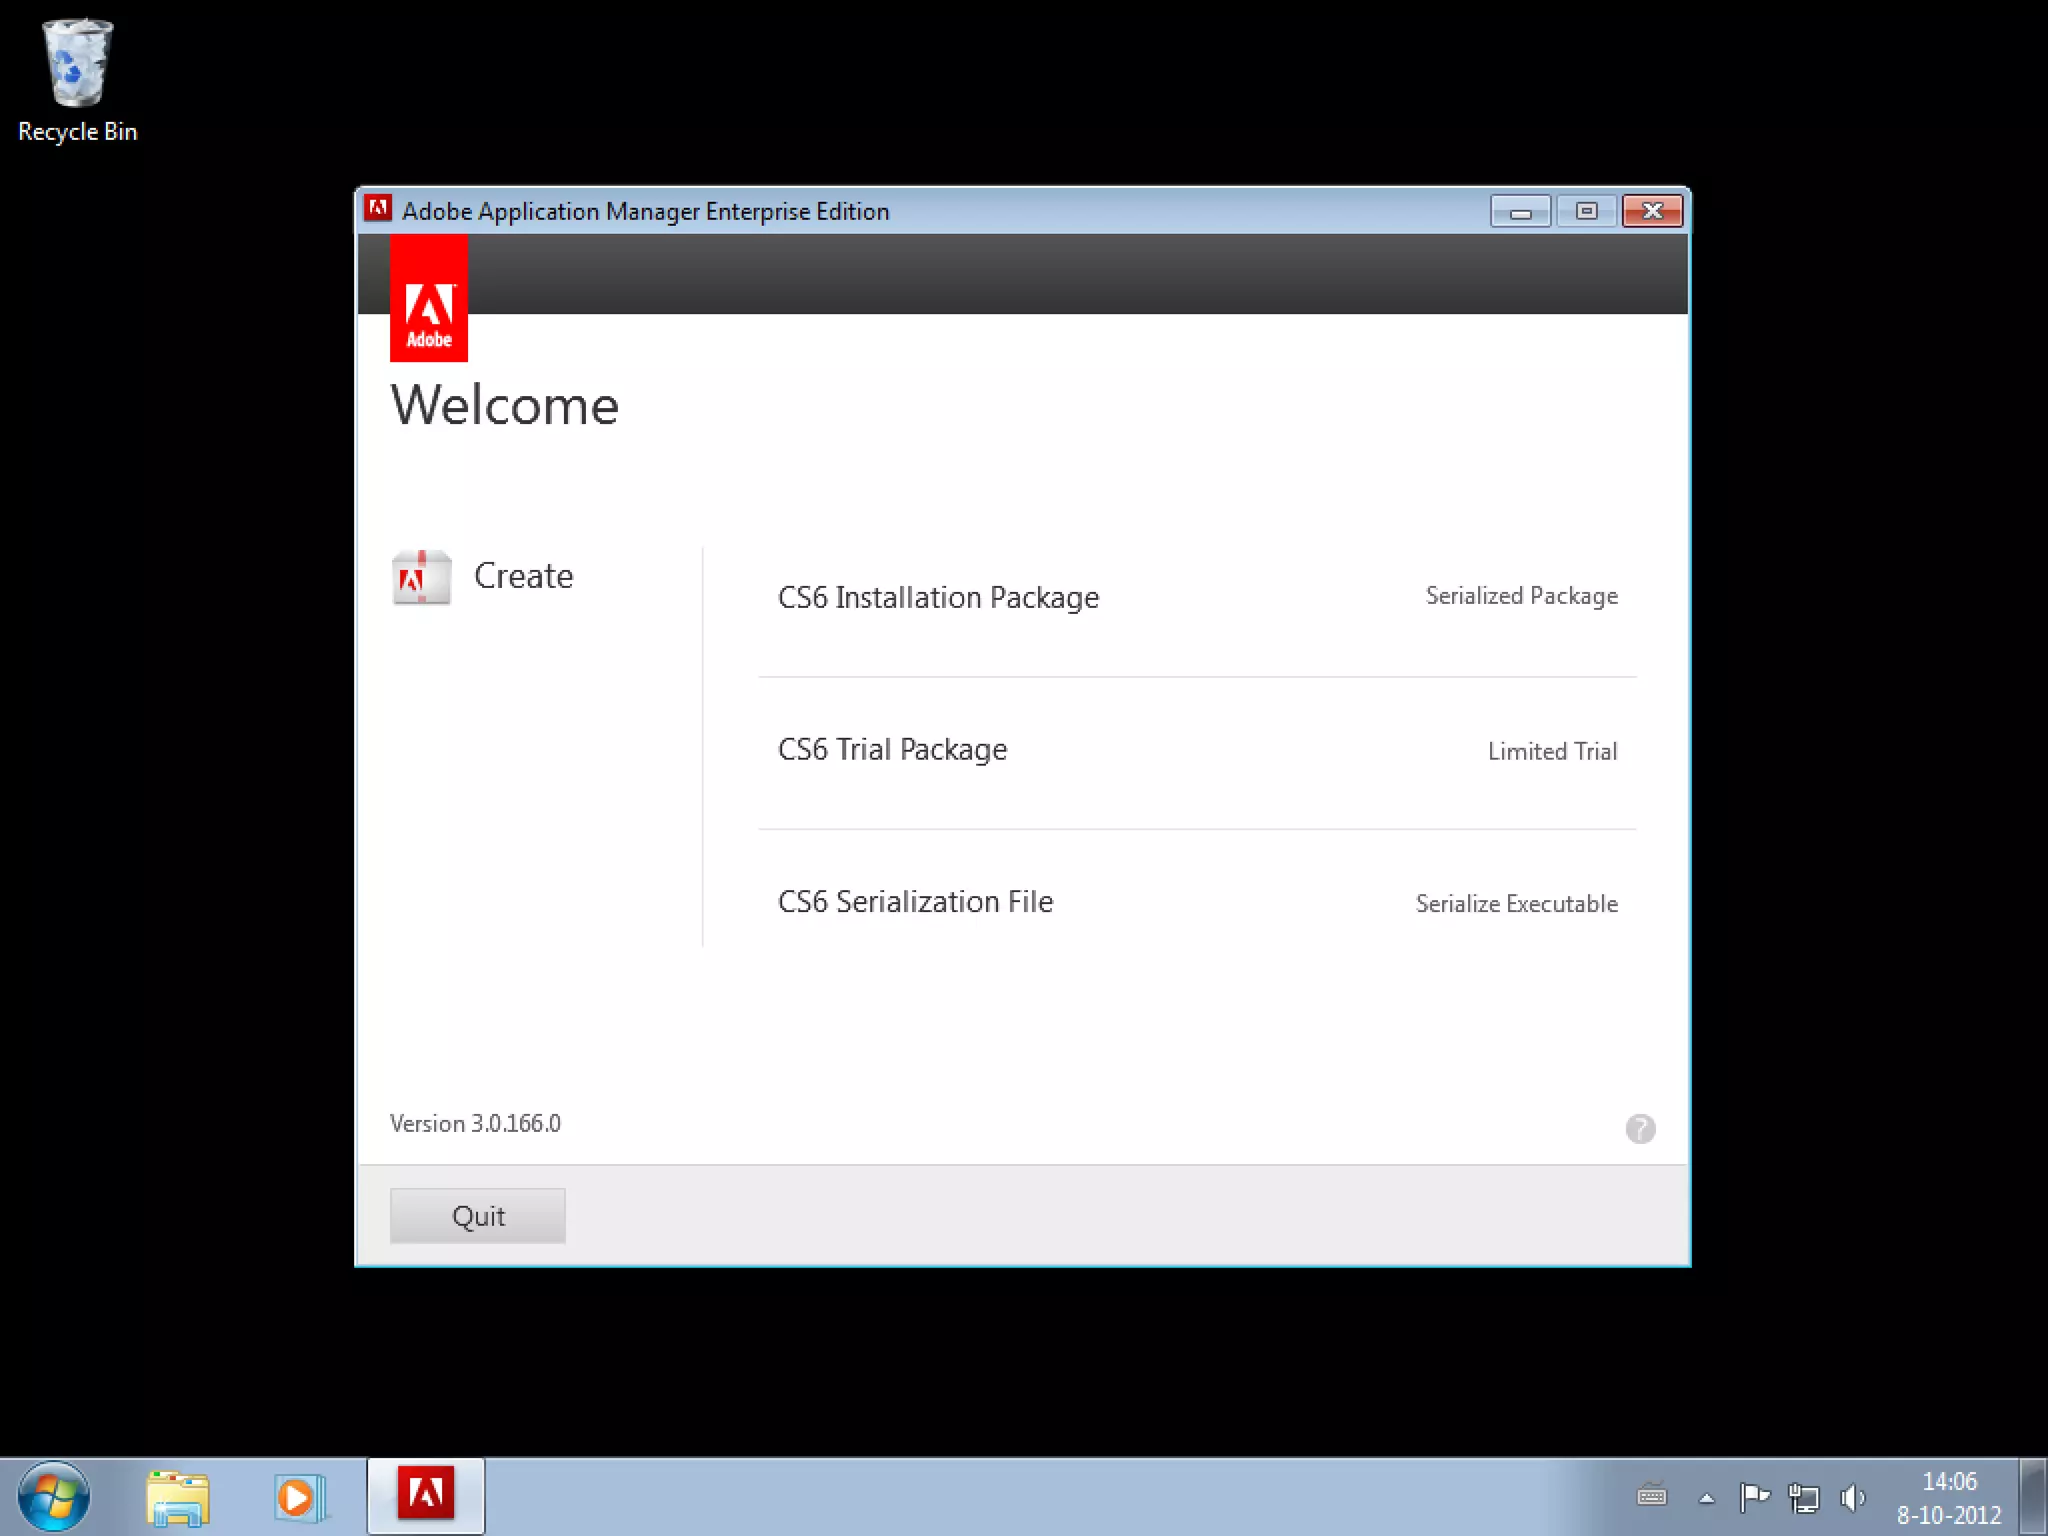Choose CS6 Trial Package
This screenshot has height=1536, width=2048.
[892, 749]
